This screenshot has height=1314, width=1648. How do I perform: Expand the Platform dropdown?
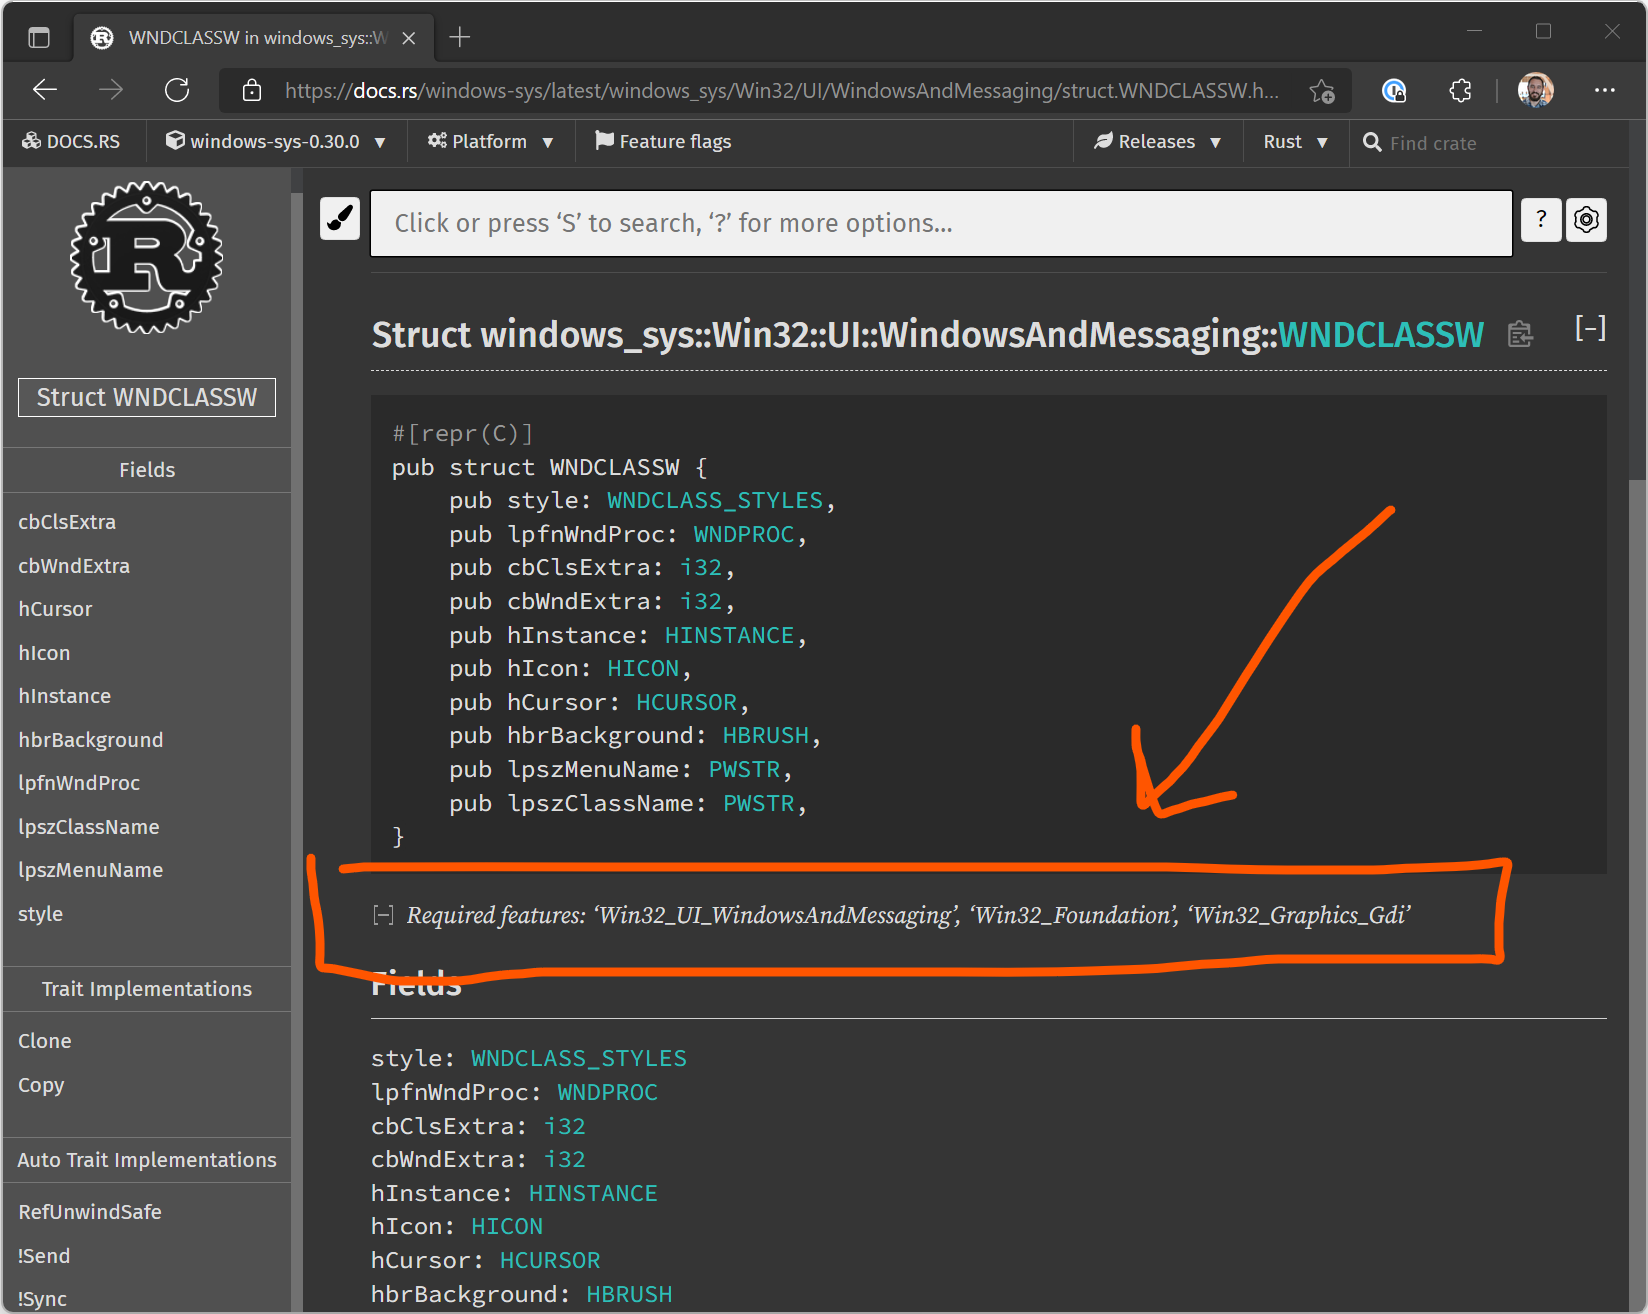tap(490, 141)
